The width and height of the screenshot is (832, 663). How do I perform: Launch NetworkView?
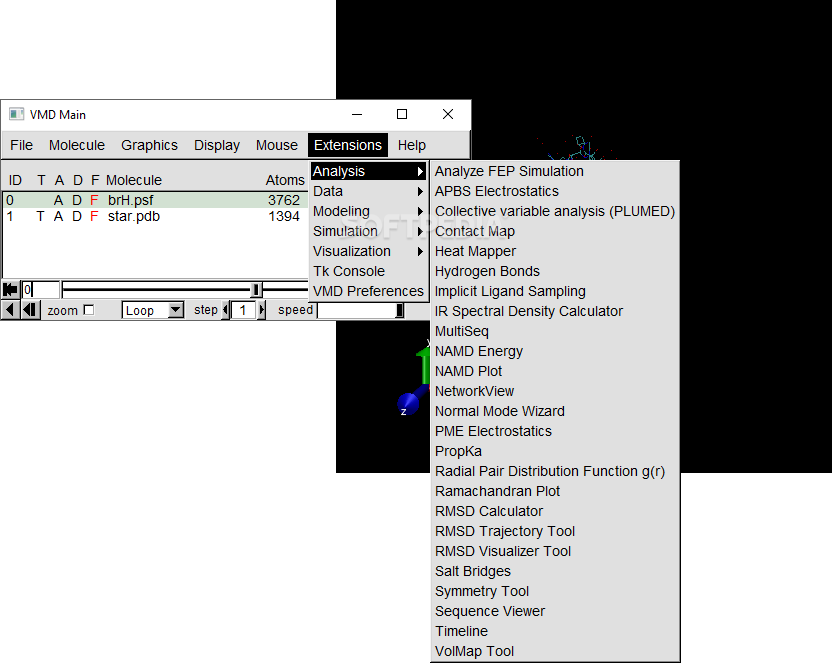pyautogui.click(x=554, y=391)
